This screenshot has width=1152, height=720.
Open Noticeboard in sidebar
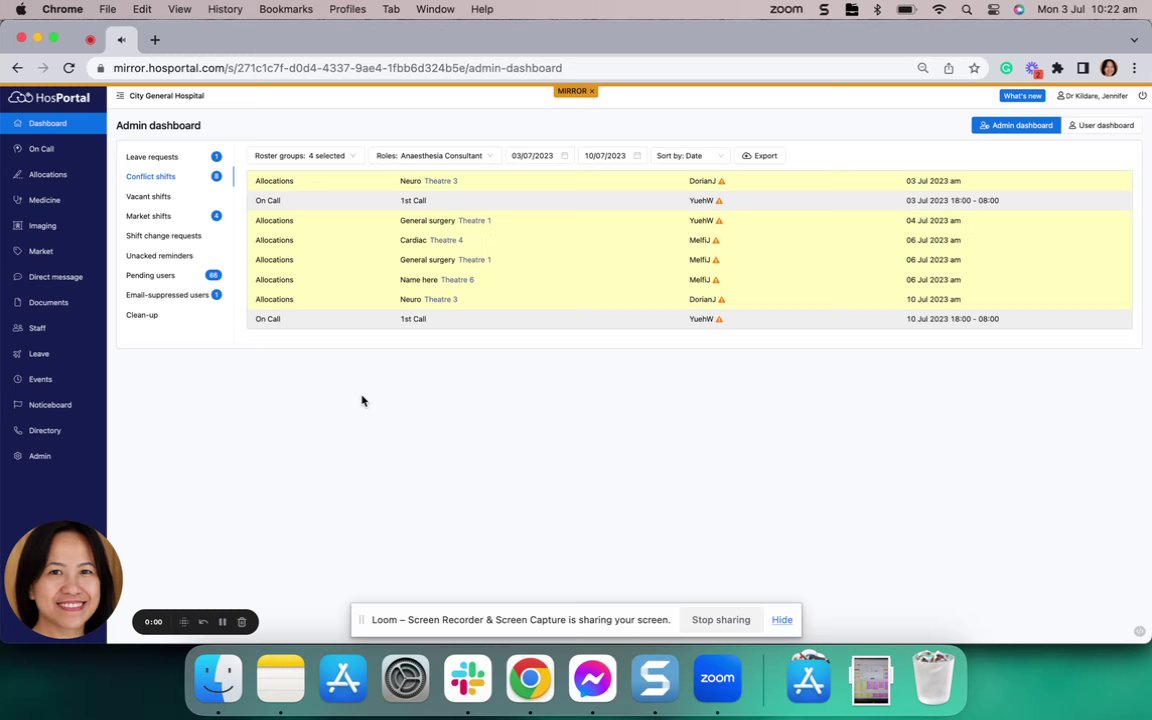pyautogui.click(x=53, y=405)
